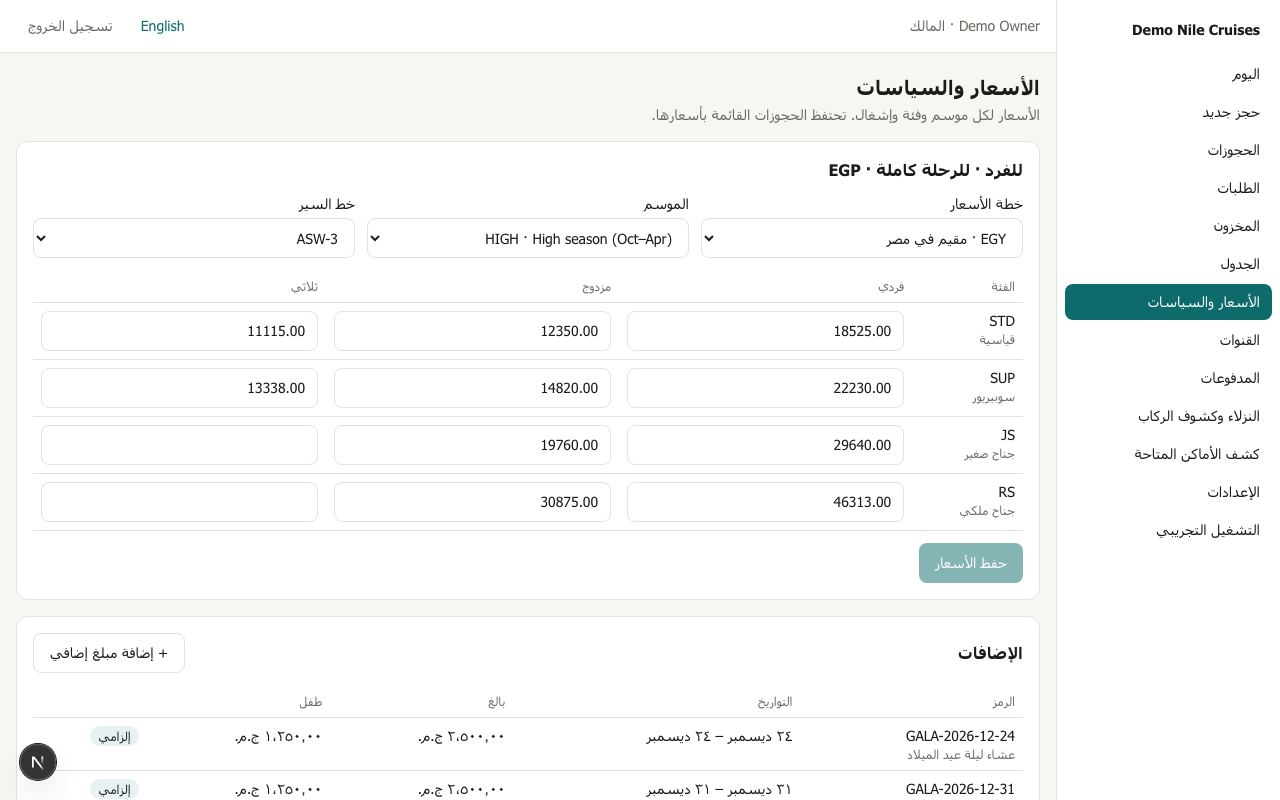Open القنوات in sidebar
Image resolution: width=1280 pixels, height=800 pixels.
pyautogui.click(x=1168, y=340)
